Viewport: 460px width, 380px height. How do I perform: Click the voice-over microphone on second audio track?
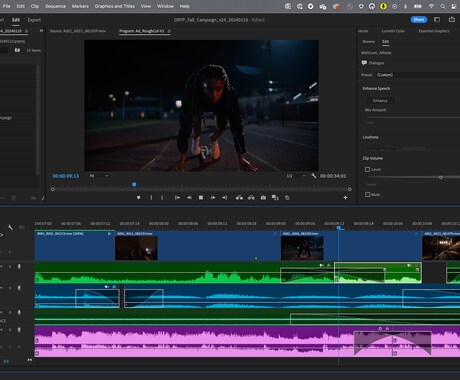(x=19, y=288)
